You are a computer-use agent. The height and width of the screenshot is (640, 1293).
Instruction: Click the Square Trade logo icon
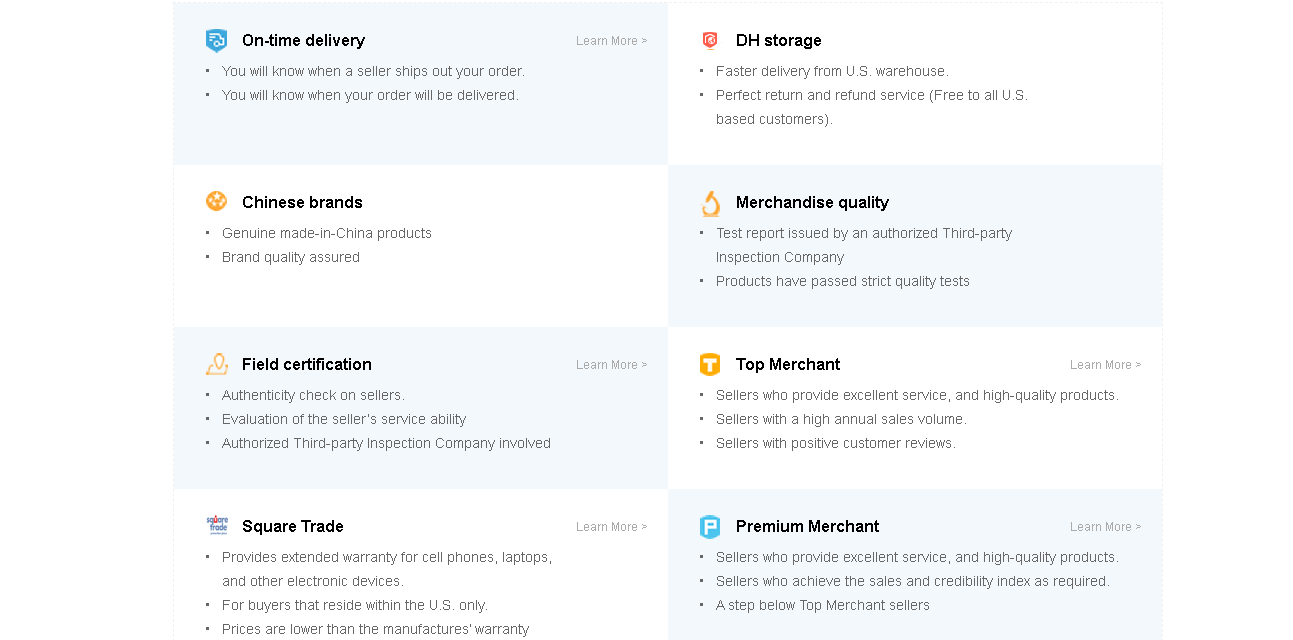point(217,525)
